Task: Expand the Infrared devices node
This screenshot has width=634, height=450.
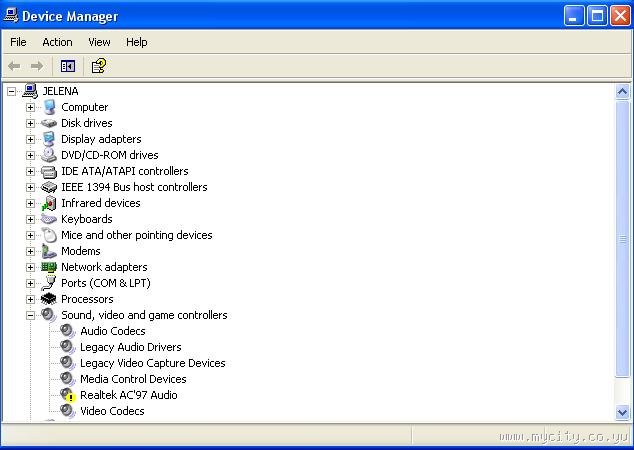Action: tap(30, 203)
